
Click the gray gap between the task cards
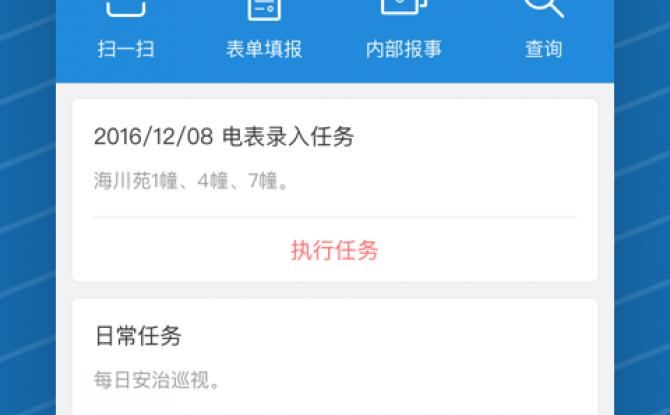tap(335, 290)
